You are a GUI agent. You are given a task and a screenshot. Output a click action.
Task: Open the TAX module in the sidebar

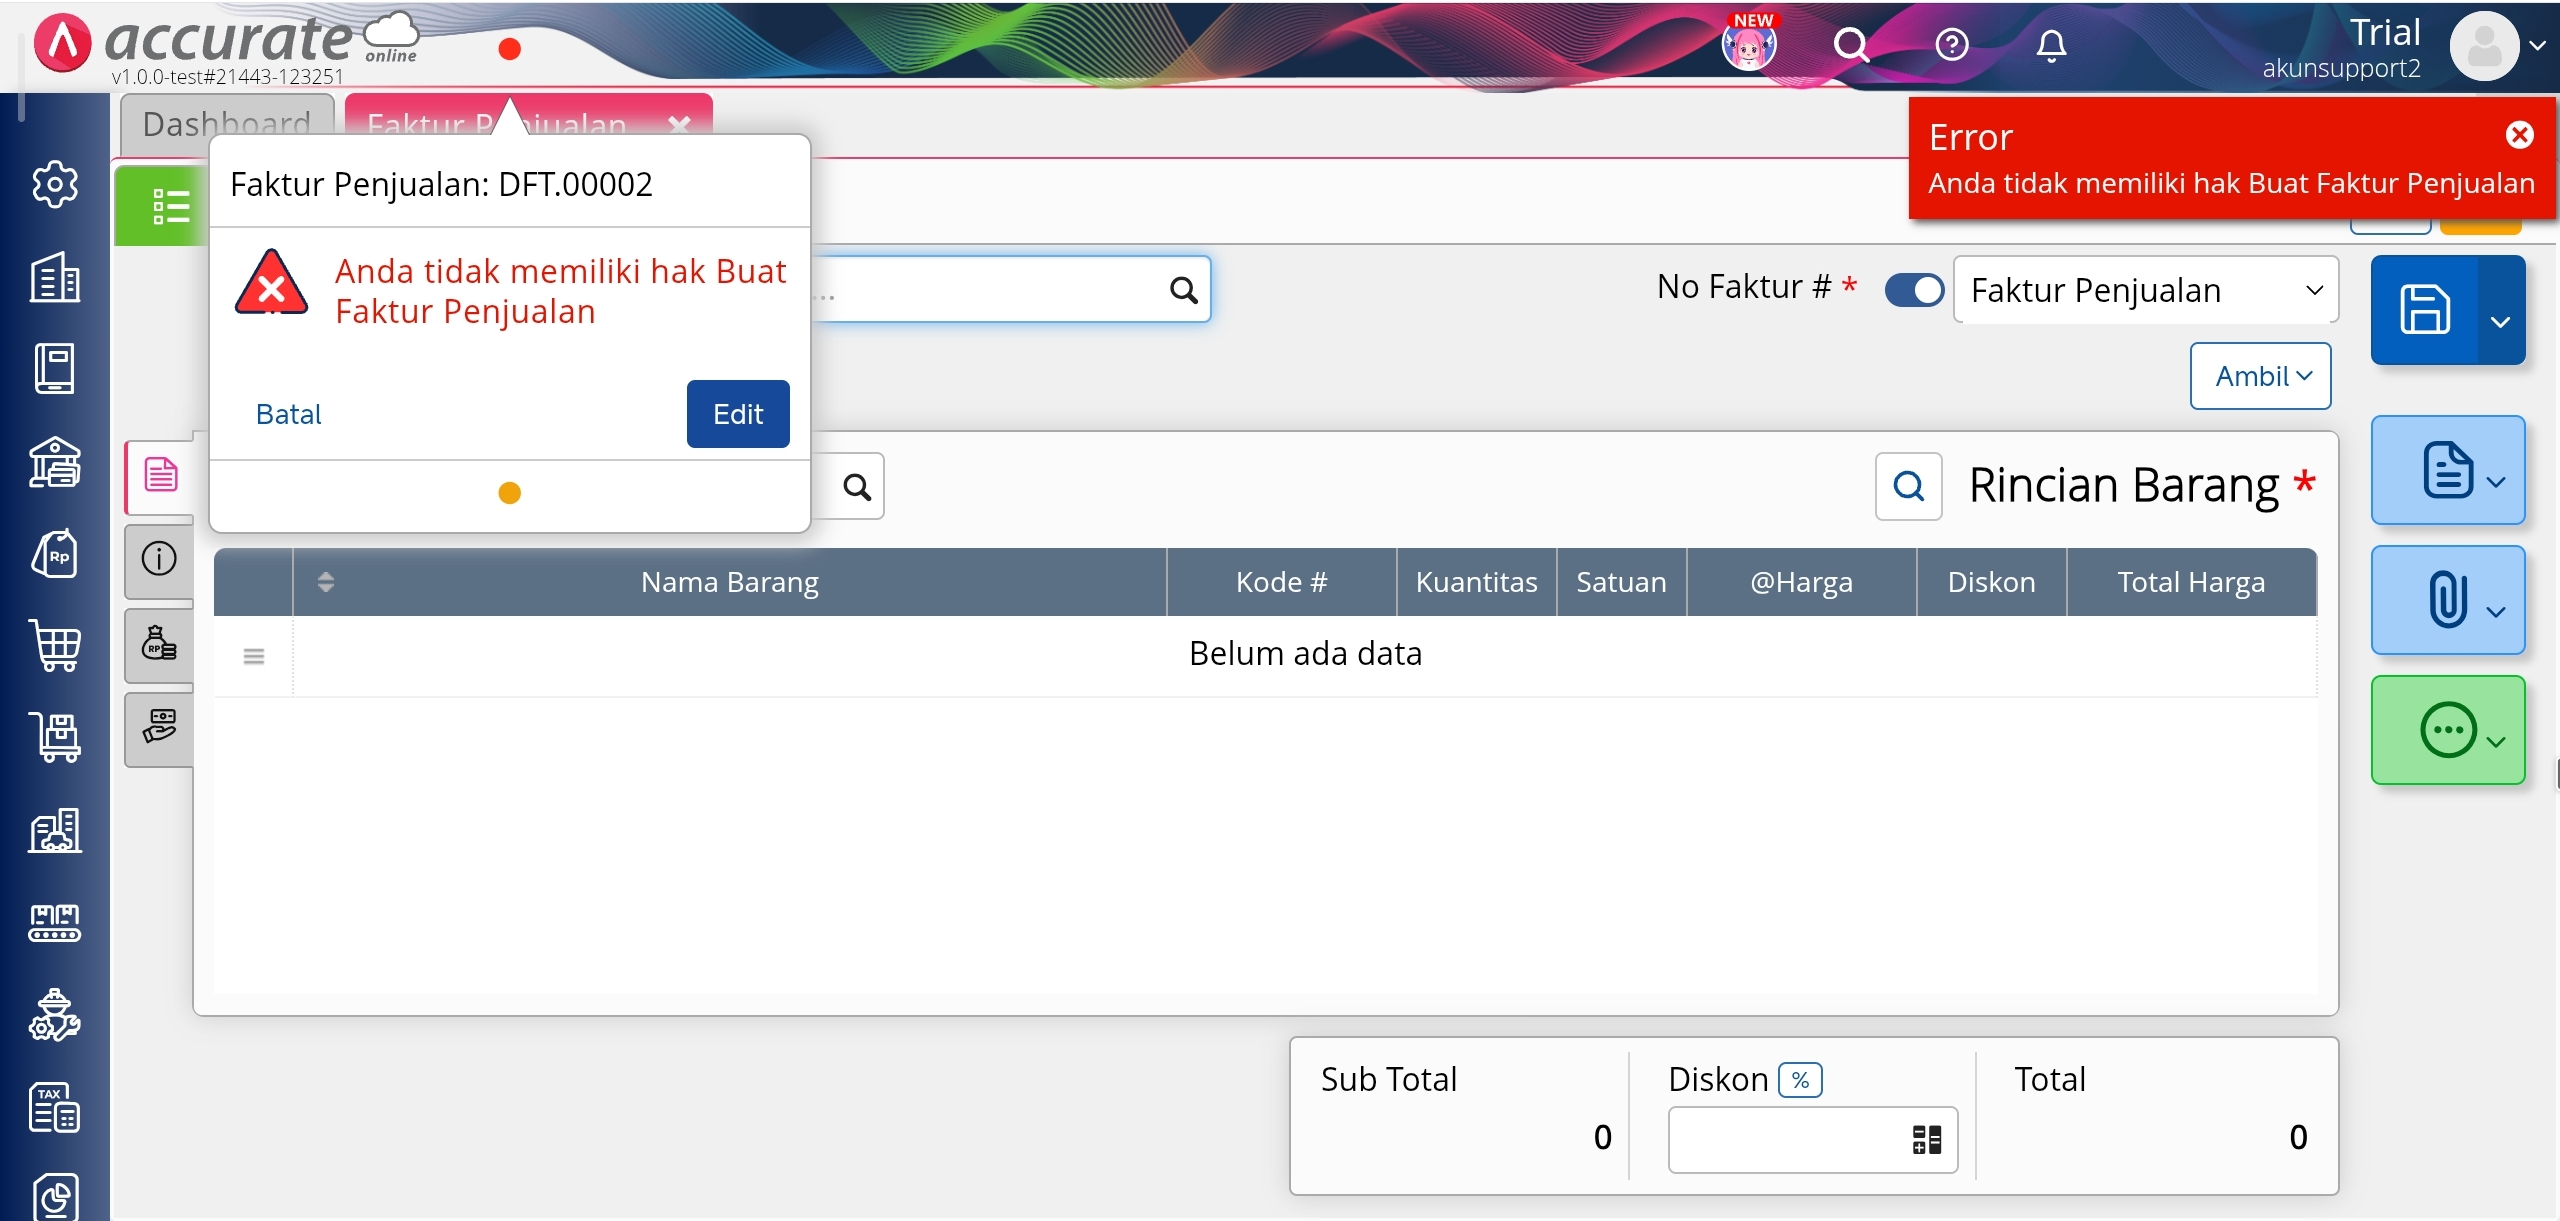coord(55,1108)
